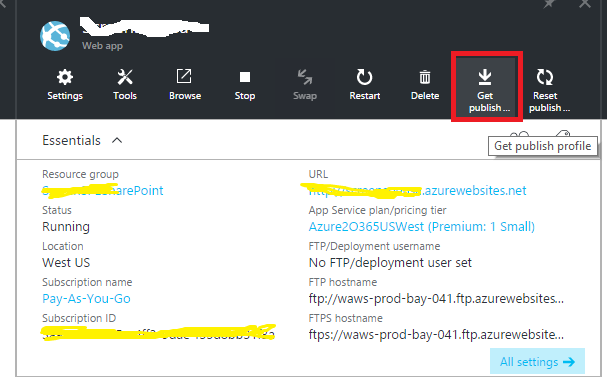Select the ftps:// hostname value
607x377 pixels.
tap(436, 334)
